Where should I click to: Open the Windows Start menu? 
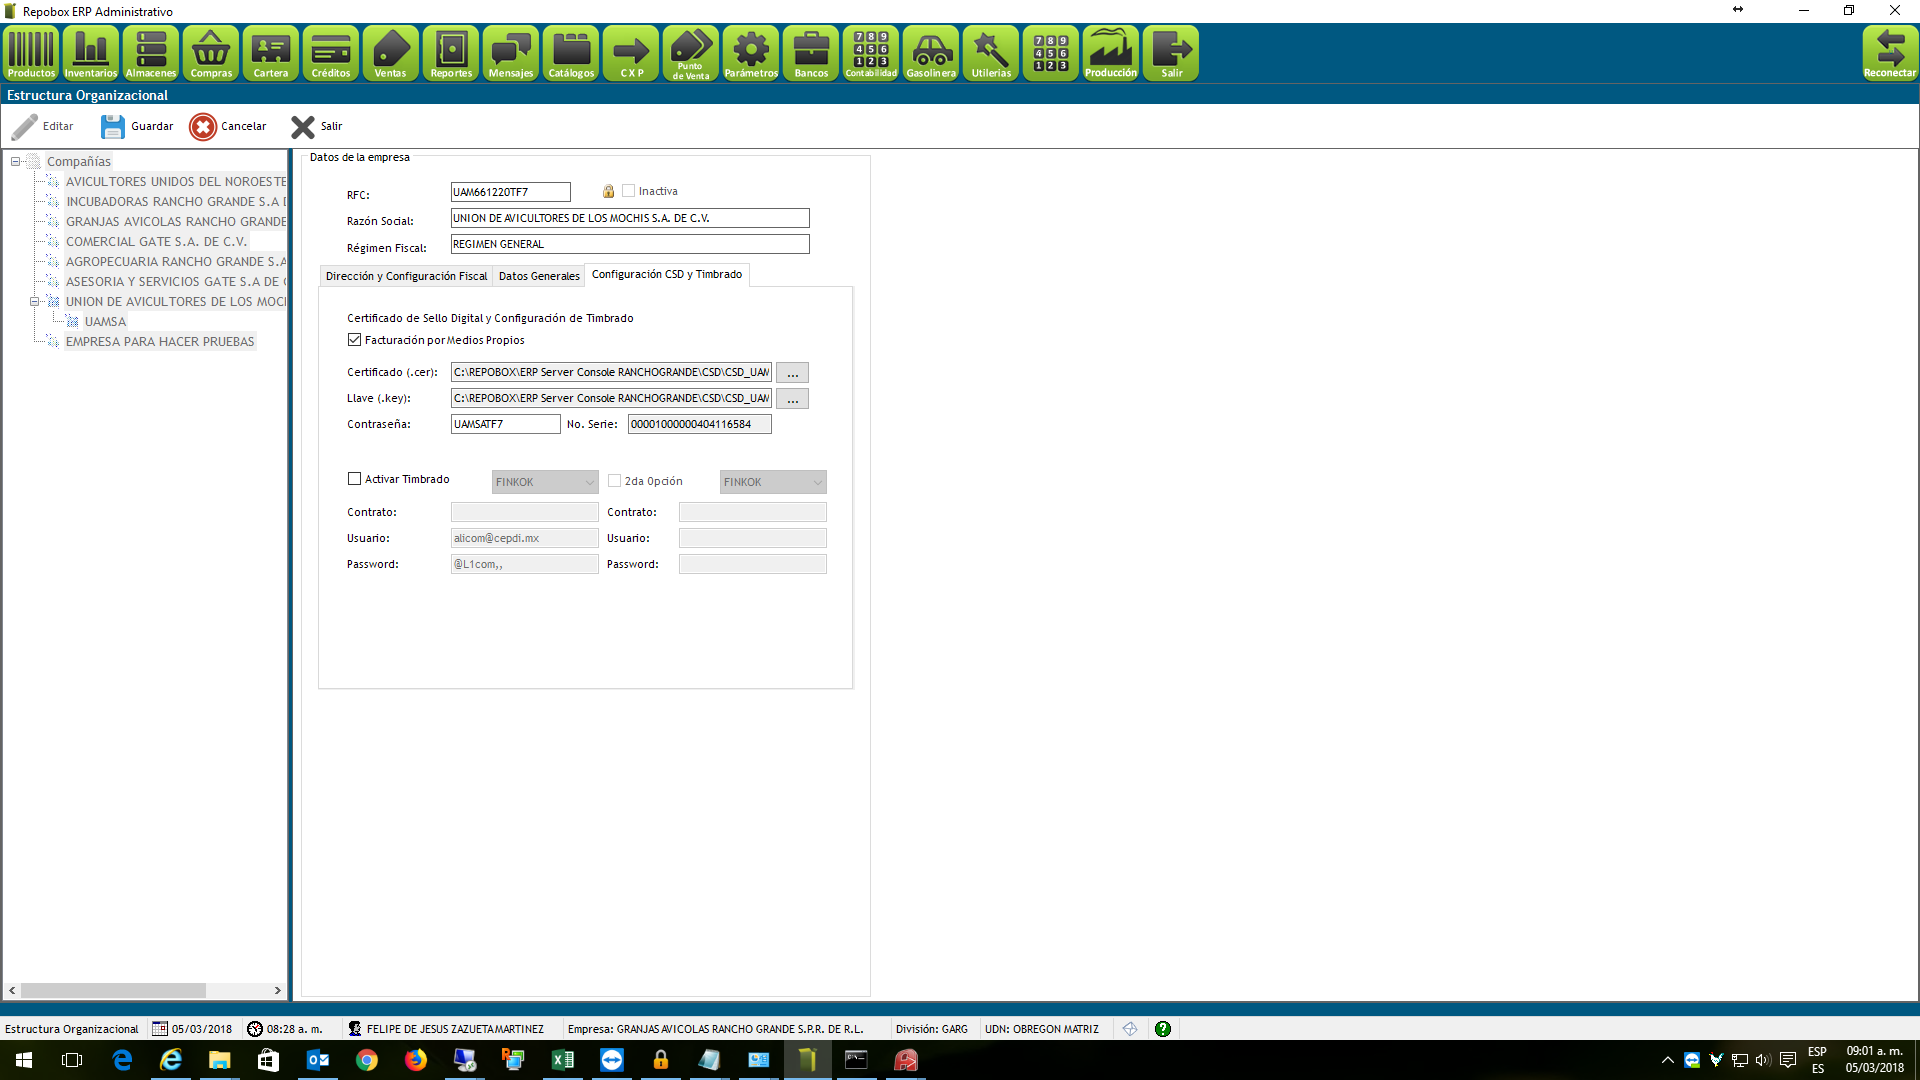pos(24,1060)
